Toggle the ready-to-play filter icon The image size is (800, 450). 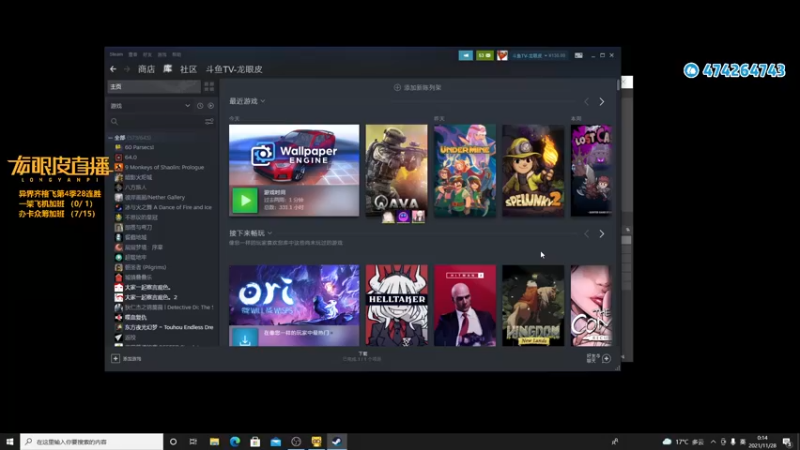211,106
